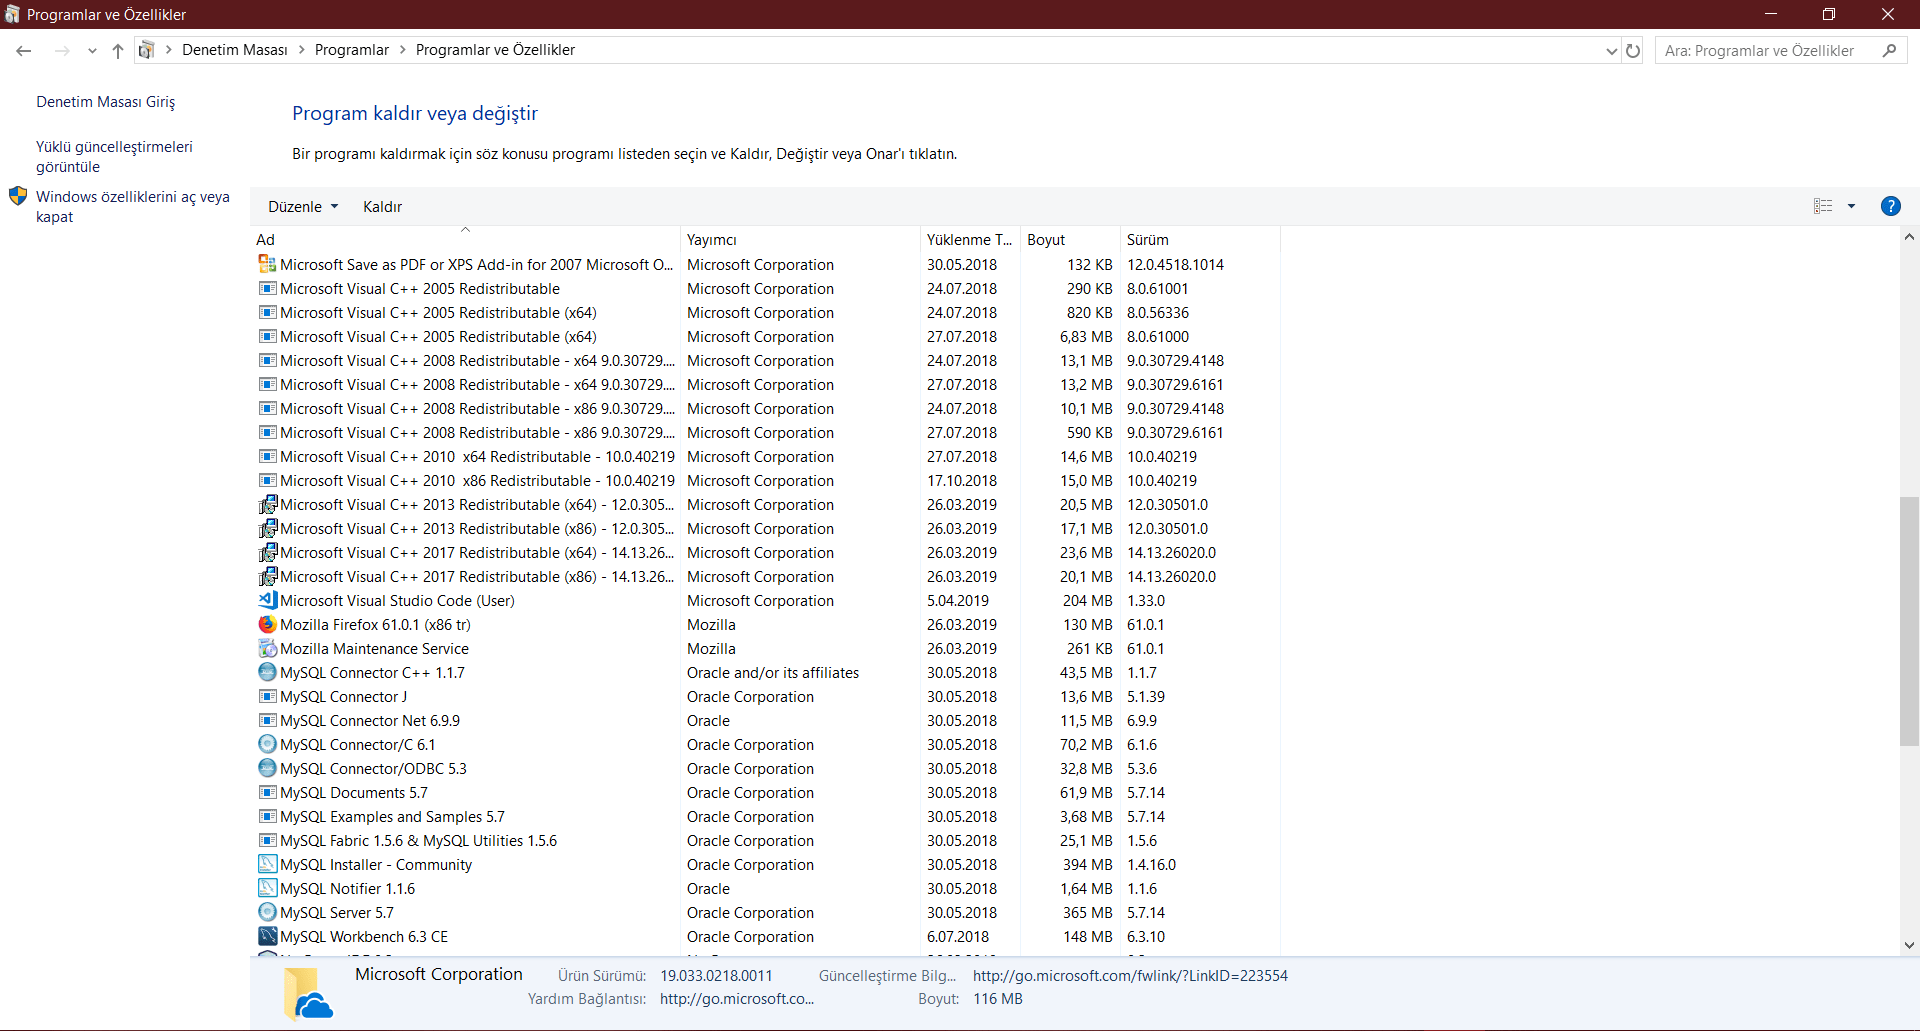Click the MySQL Connector C++ 1.1.7 icon
The width and height of the screenshot is (1920, 1031).
(x=267, y=672)
